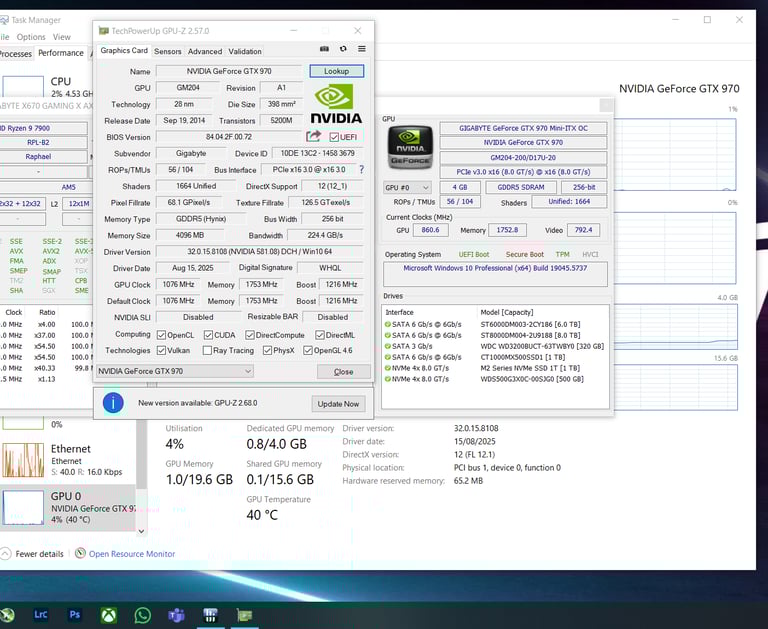Click the GPU-Z screenshot camera icon

pyautogui.click(x=324, y=49)
